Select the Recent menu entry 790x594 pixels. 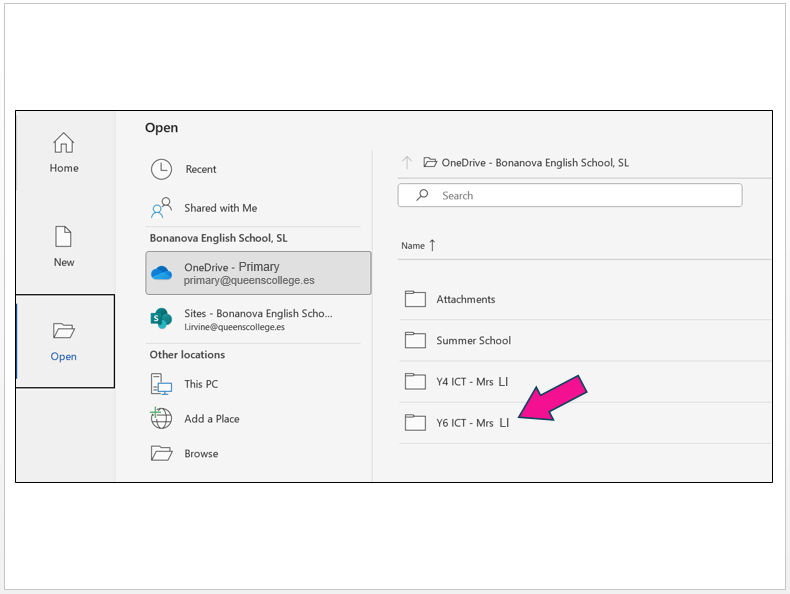(200, 170)
